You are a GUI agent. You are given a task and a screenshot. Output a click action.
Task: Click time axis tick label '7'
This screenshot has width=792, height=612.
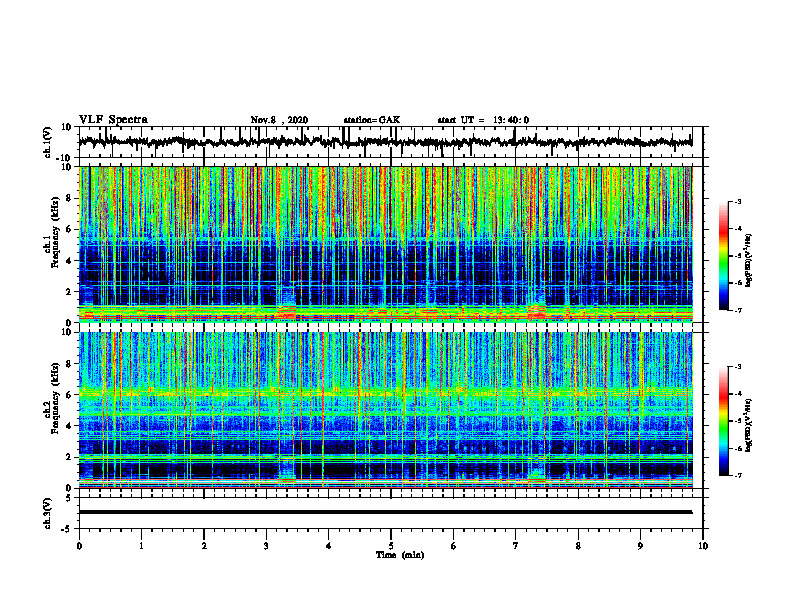[x=516, y=546]
